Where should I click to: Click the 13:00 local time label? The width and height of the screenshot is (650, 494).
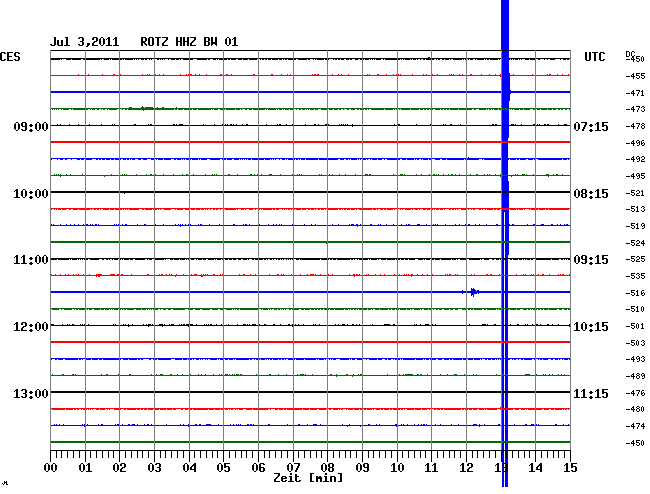[31, 393]
